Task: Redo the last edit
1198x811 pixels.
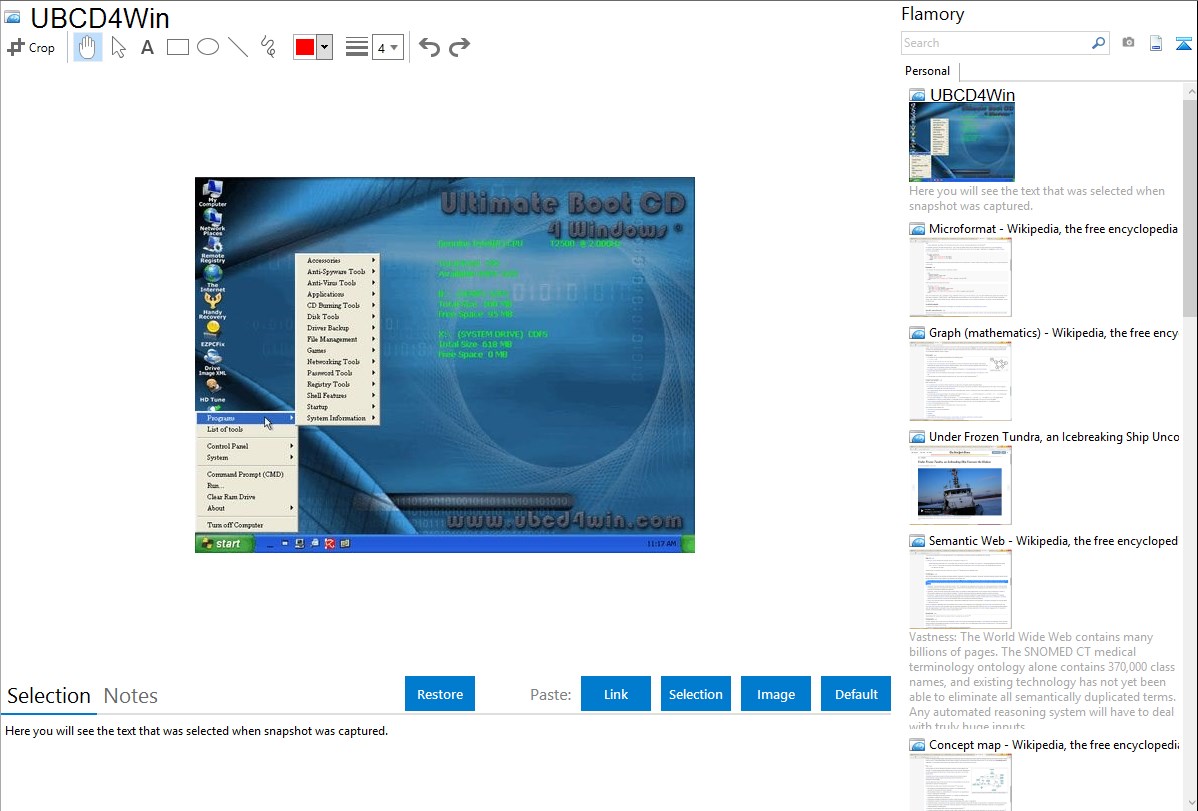Action: (459, 47)
